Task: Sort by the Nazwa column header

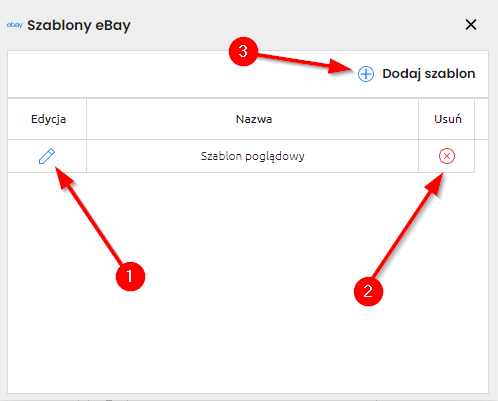Action: 254,119
